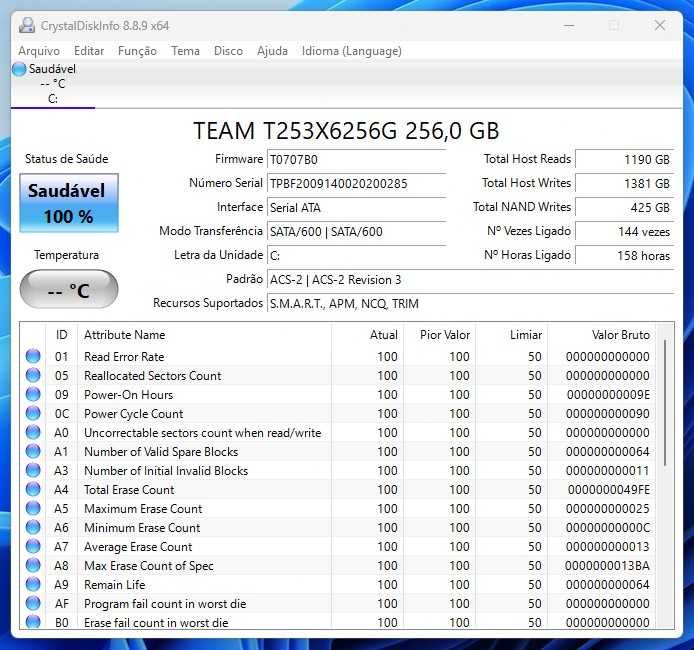The image size is (694, 650).
Task: Click the CrystalDiskInfo app icon in title bar
Action: (27, 25)
